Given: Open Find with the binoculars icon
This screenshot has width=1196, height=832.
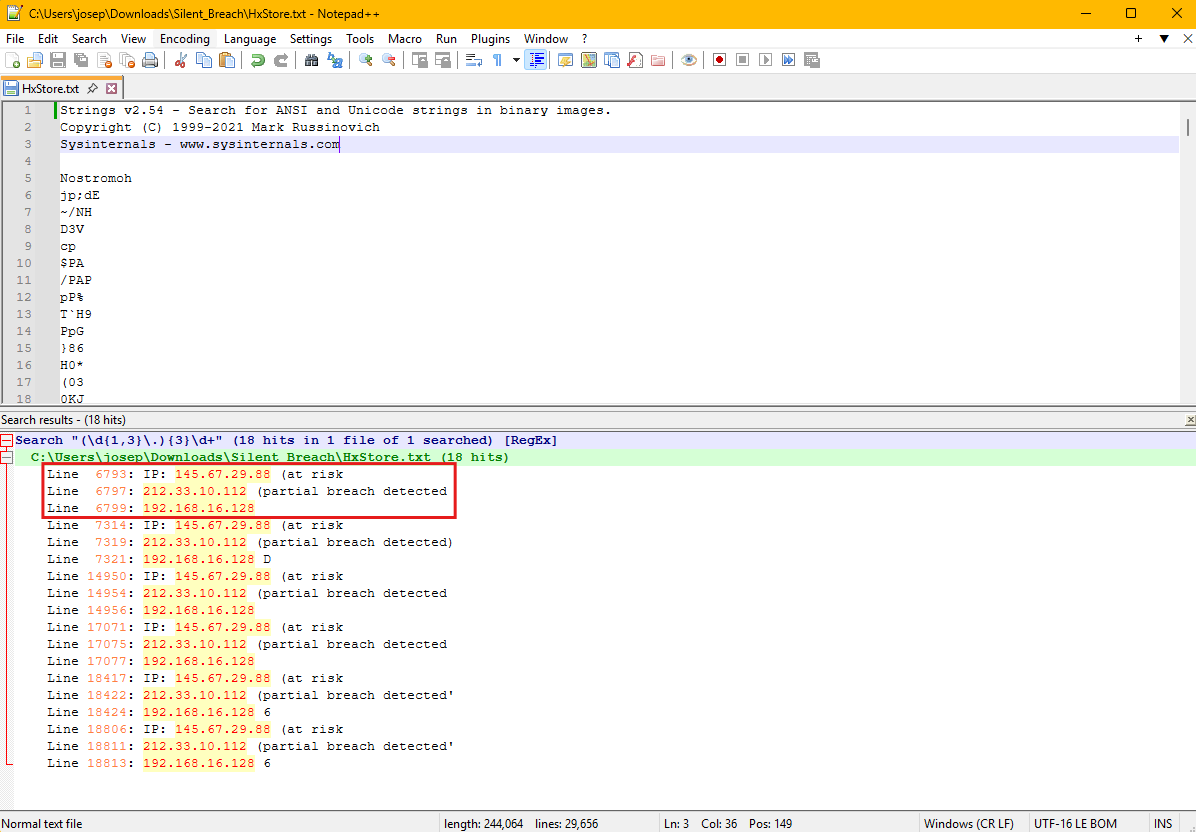Looking at the screenshot, I should 312,61.
